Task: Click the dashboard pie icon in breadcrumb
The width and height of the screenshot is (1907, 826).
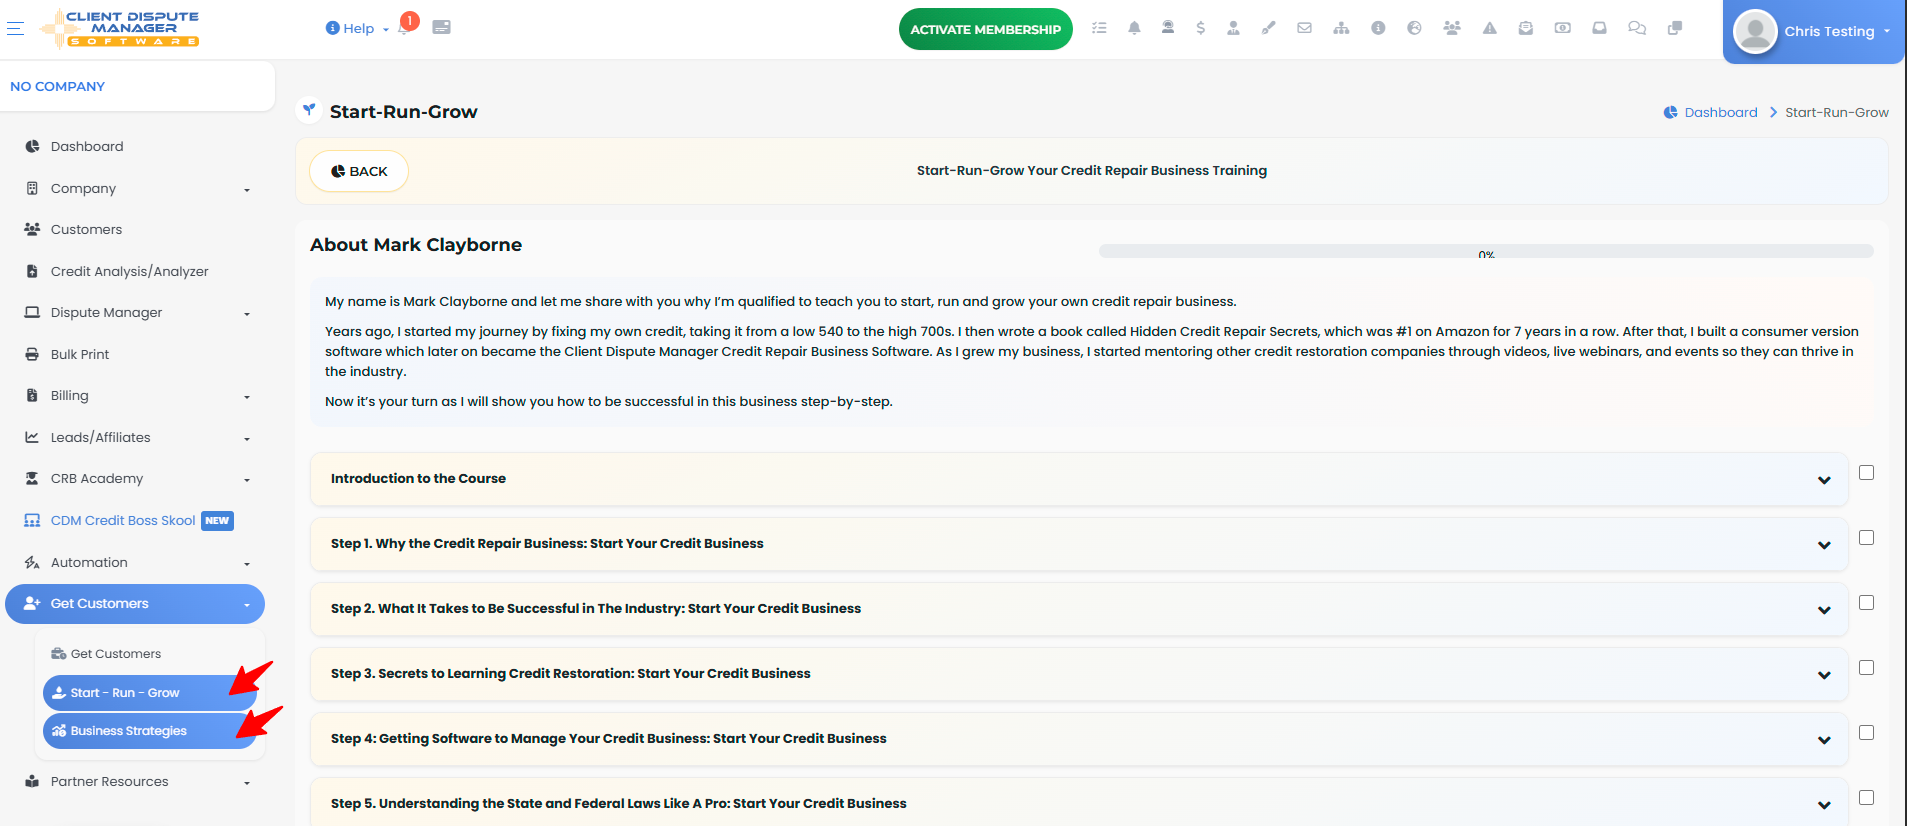Action: click(1670, 112)
